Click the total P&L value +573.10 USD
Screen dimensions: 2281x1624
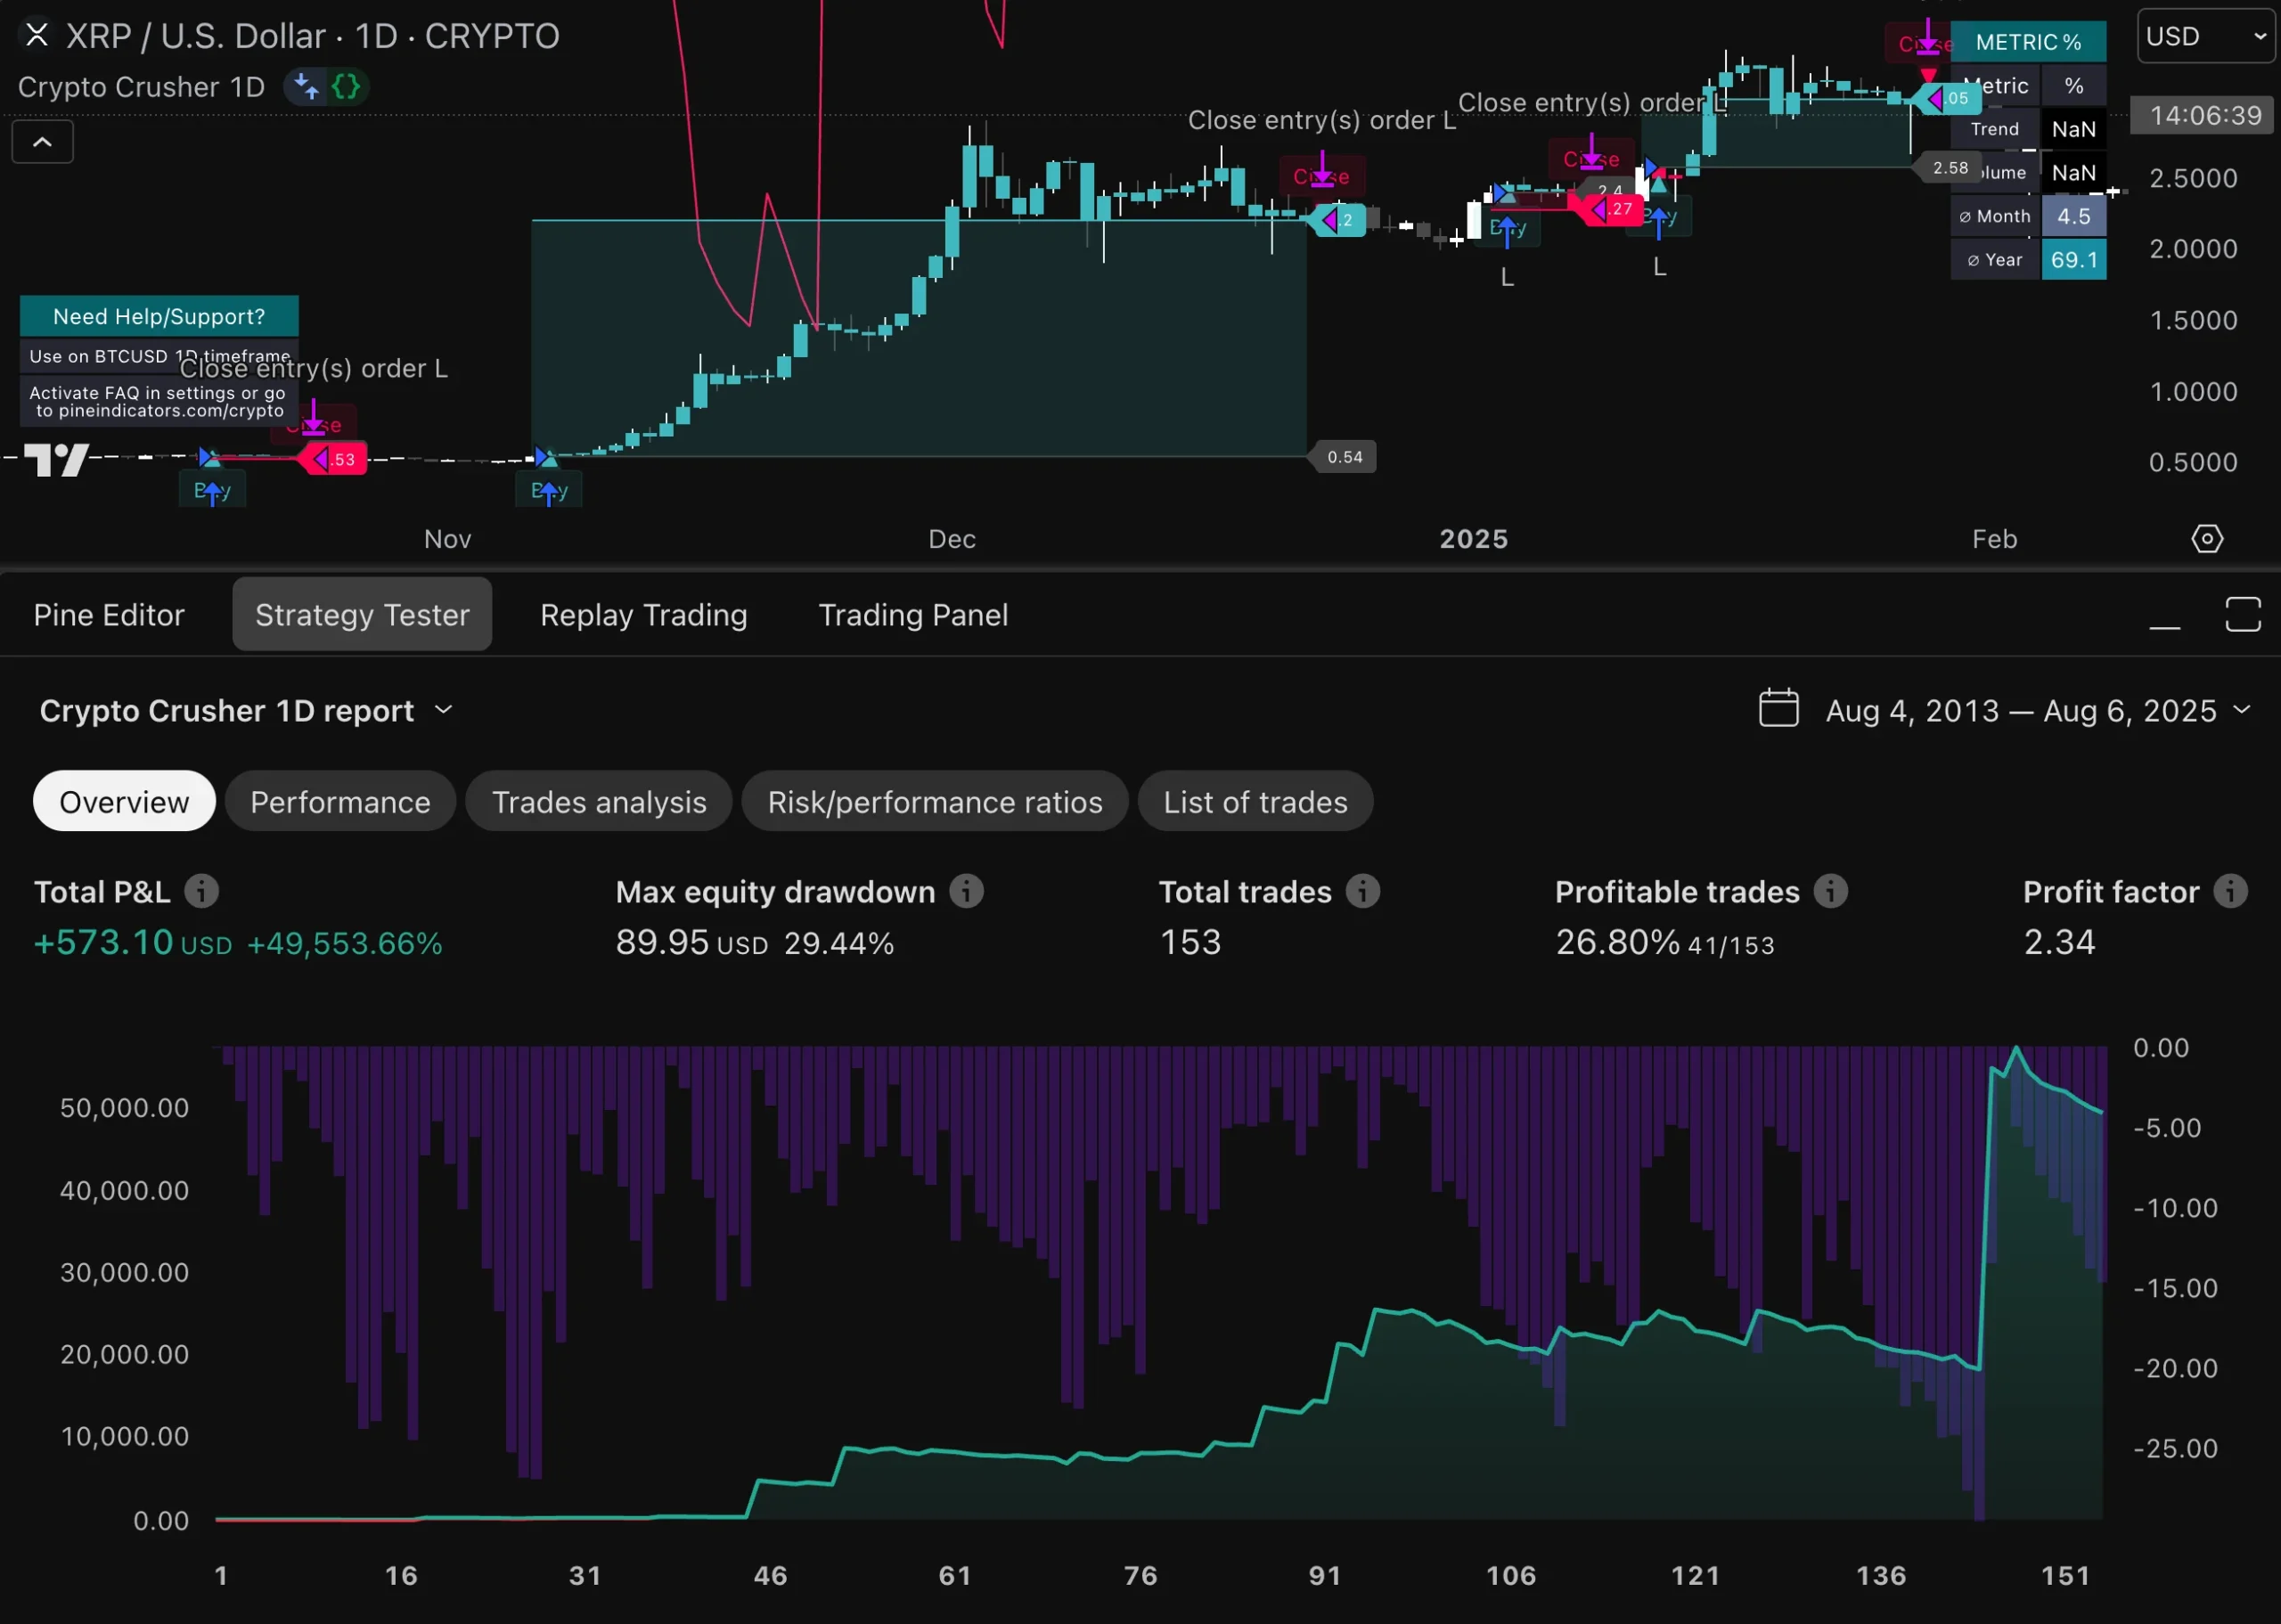[133, 943]
